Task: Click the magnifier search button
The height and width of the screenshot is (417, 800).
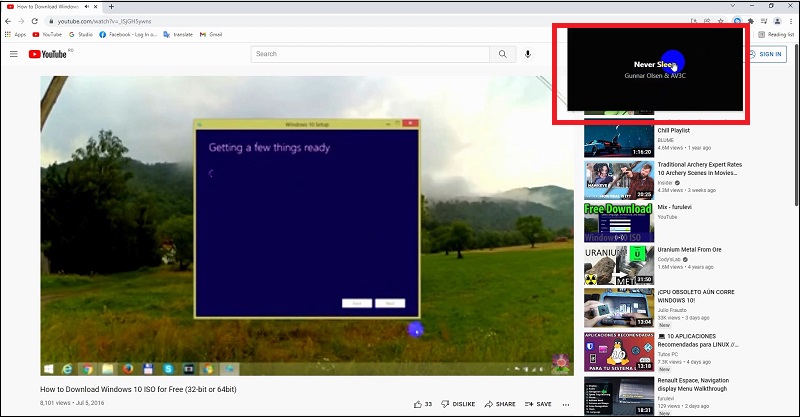Action: [501, 54]
